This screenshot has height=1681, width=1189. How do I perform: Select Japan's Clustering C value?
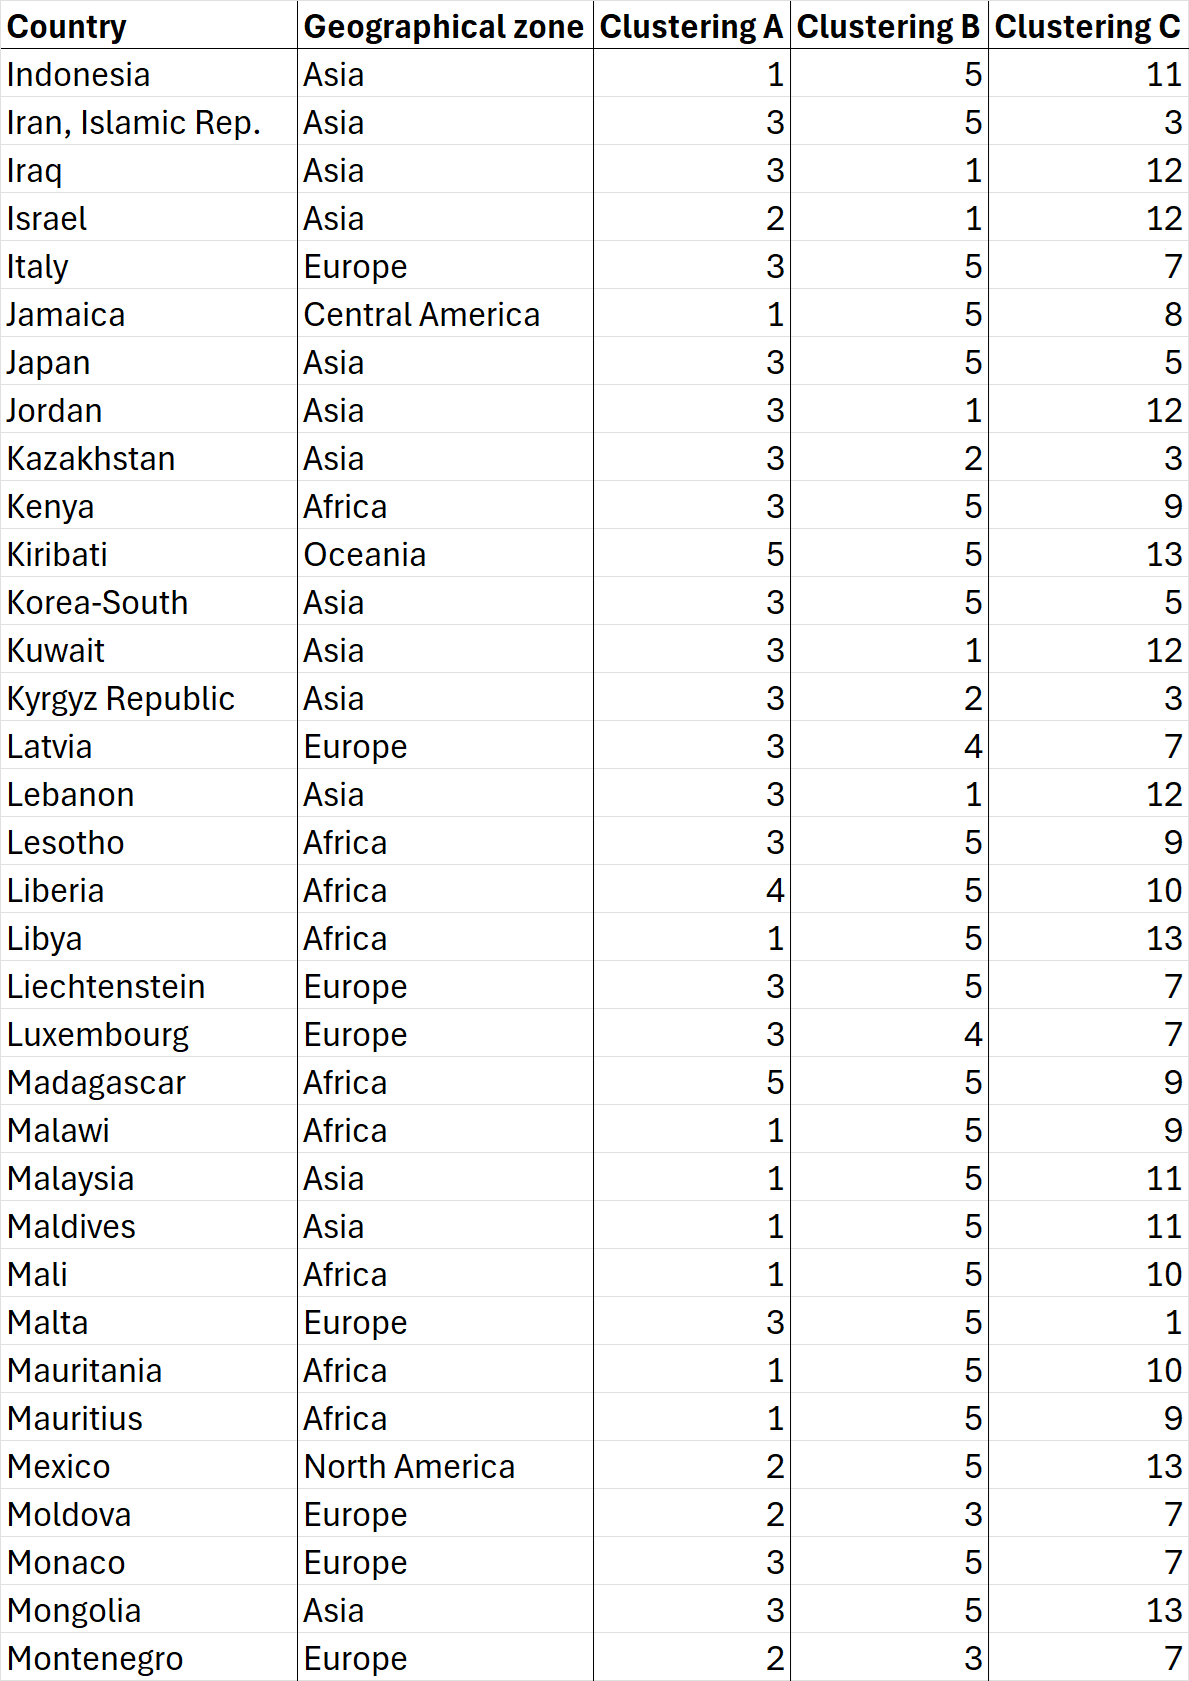[x=1172, y=363]
